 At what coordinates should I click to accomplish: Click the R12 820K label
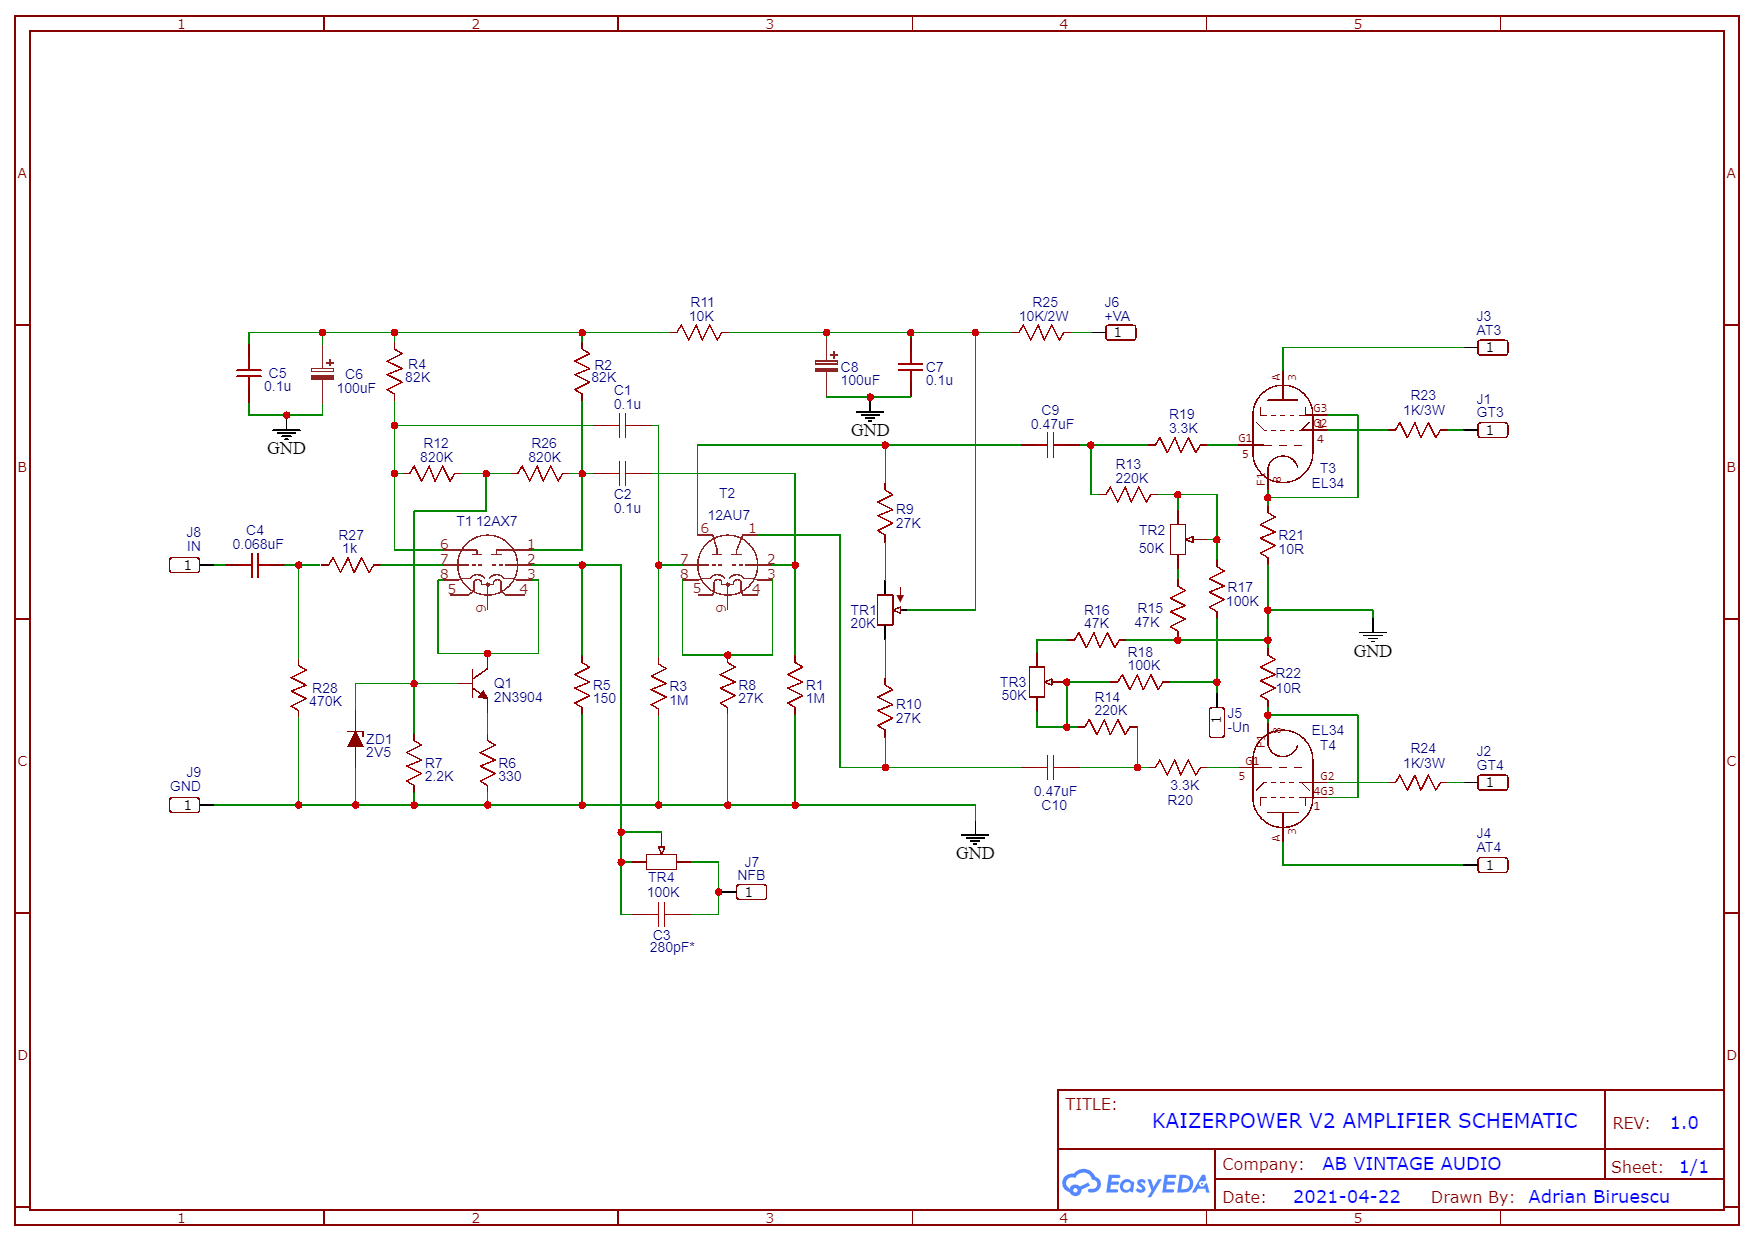coord(436,450)
